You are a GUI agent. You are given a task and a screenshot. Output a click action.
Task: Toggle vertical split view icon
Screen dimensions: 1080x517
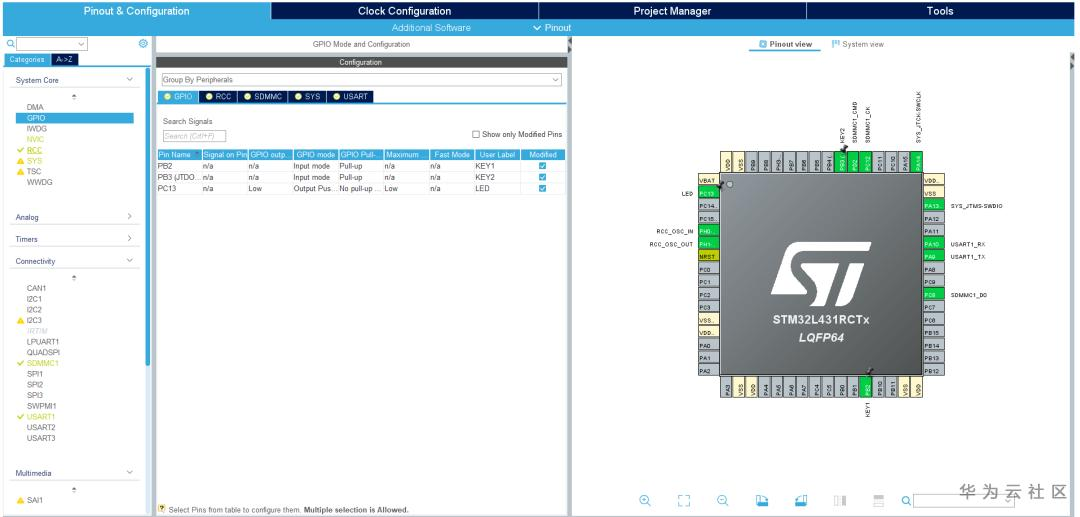point(840,500)
